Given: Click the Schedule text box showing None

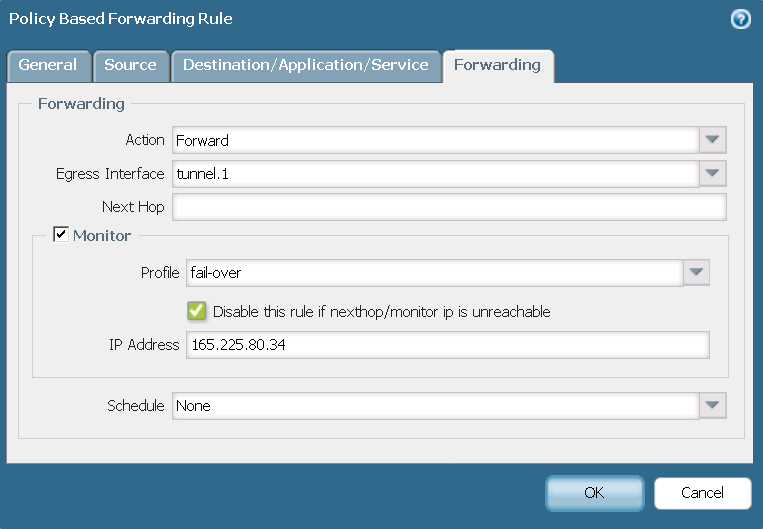Looking at the screenshot, I should [x=435, y=405].
